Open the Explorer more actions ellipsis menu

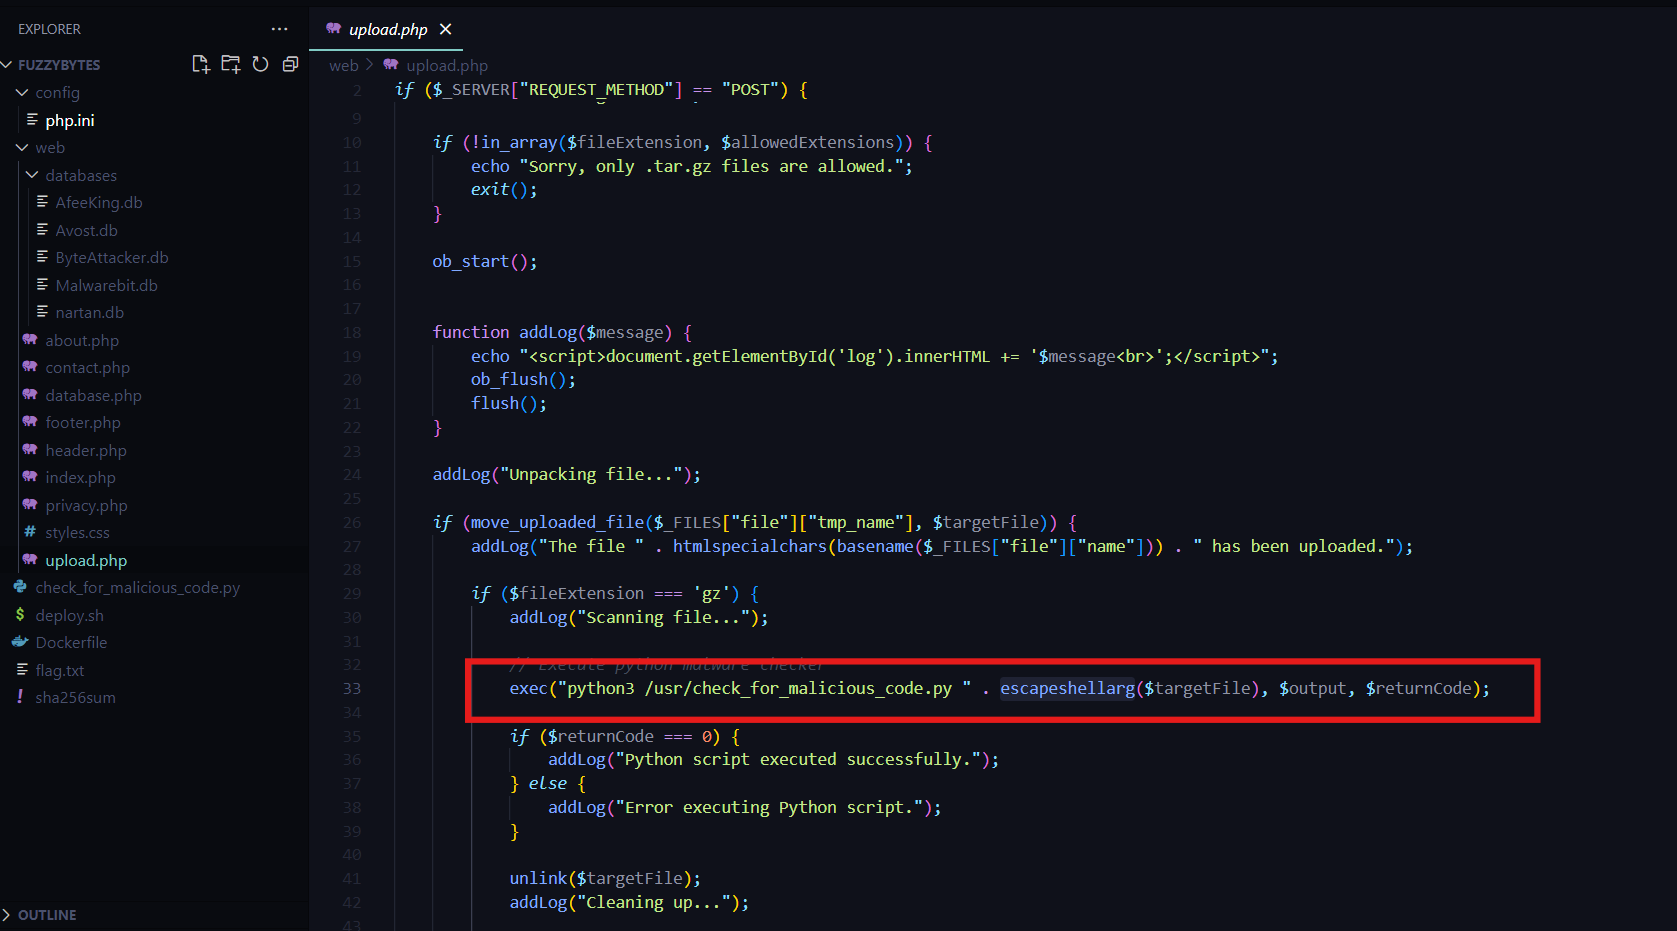point(279,29)
